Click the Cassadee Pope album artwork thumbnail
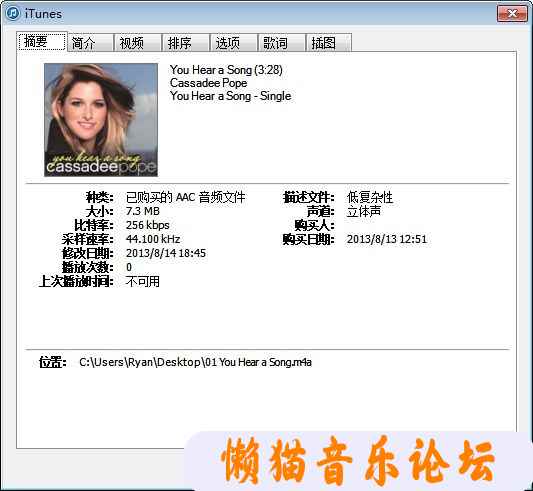The image size is (533, 491). (101, 120)
